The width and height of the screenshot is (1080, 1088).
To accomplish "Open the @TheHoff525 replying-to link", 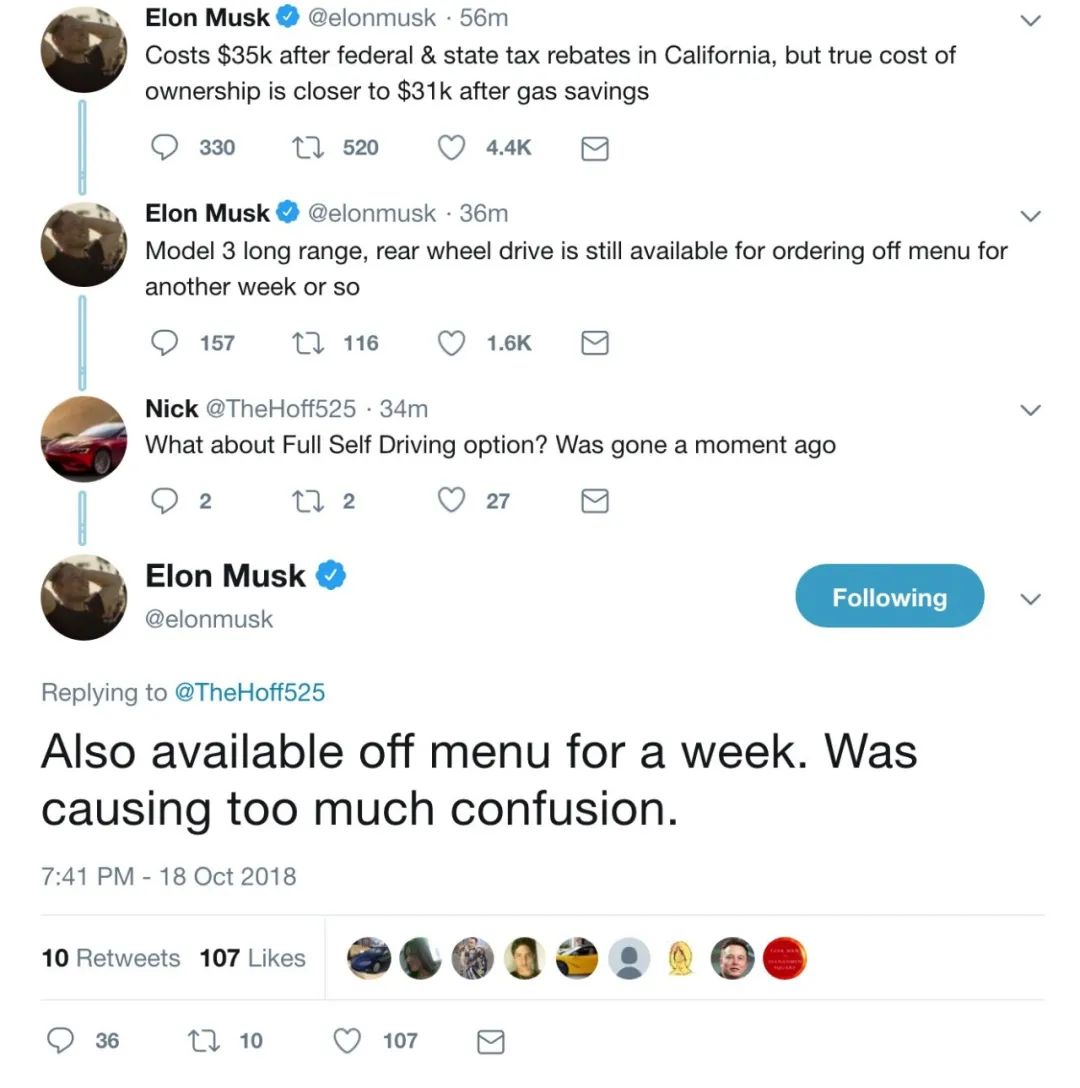I will tap(250, 692).
